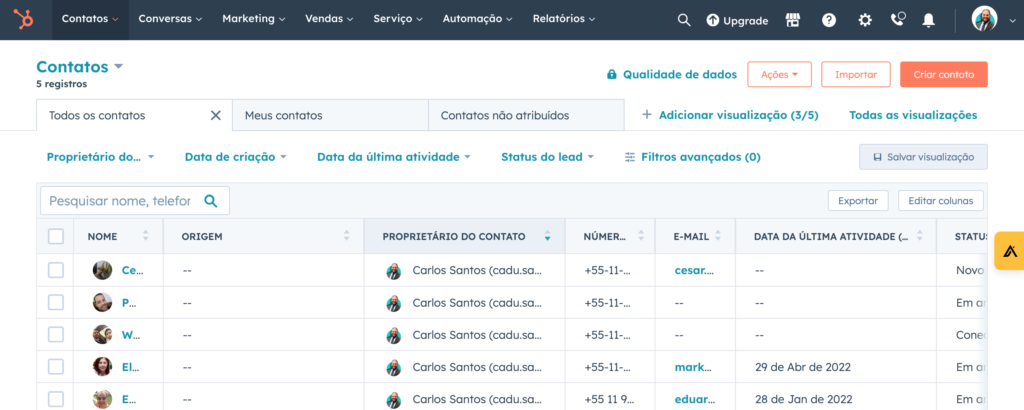The width and height of the screenshot is (1024, 410).
Task: Click search icon in contacts search box
Action: (210, 200)
